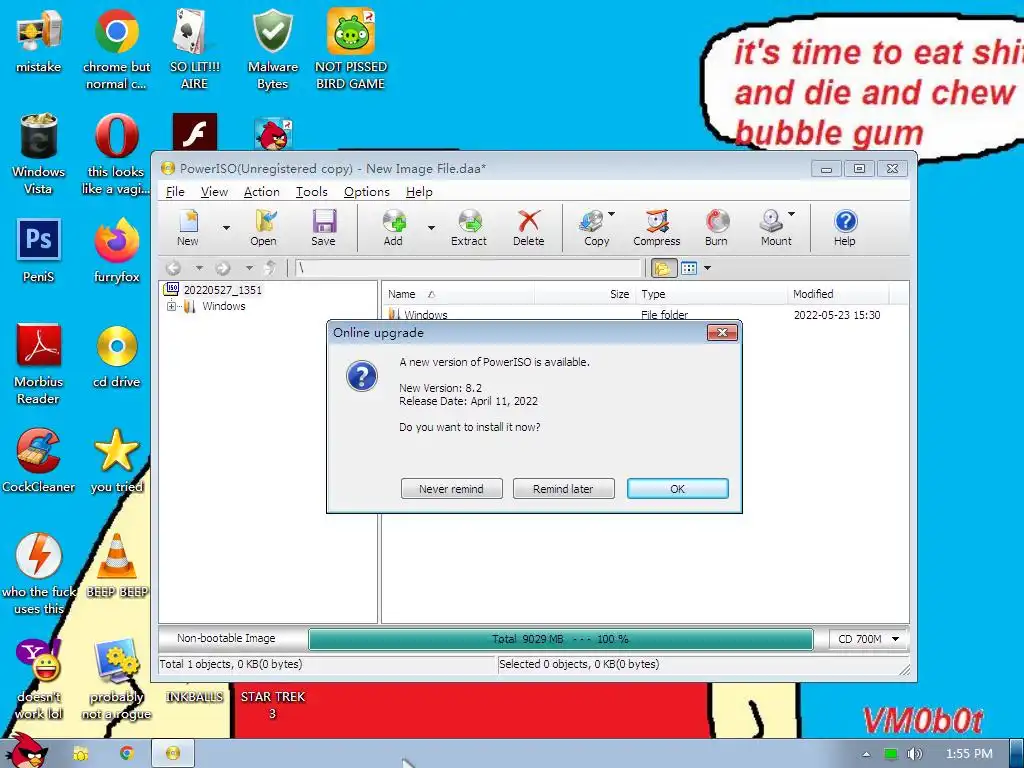Click the BEEP BEEP traffic cone icon
1024x768 pixels.
(117, 566)
